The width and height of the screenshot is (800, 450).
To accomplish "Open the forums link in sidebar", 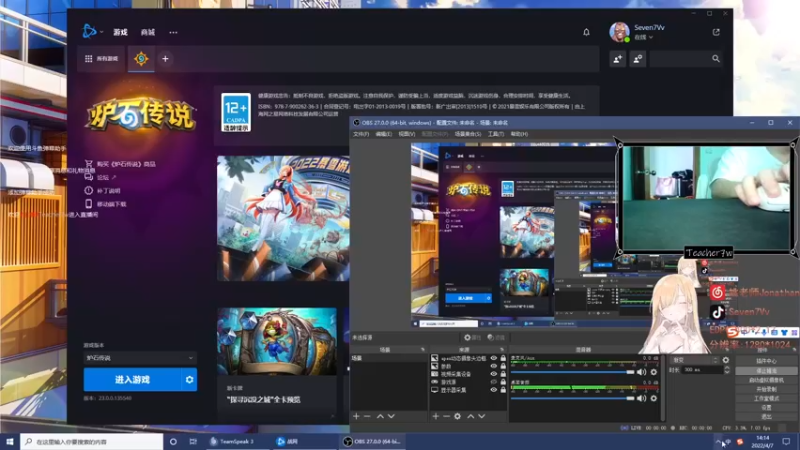I will point(101,177).
